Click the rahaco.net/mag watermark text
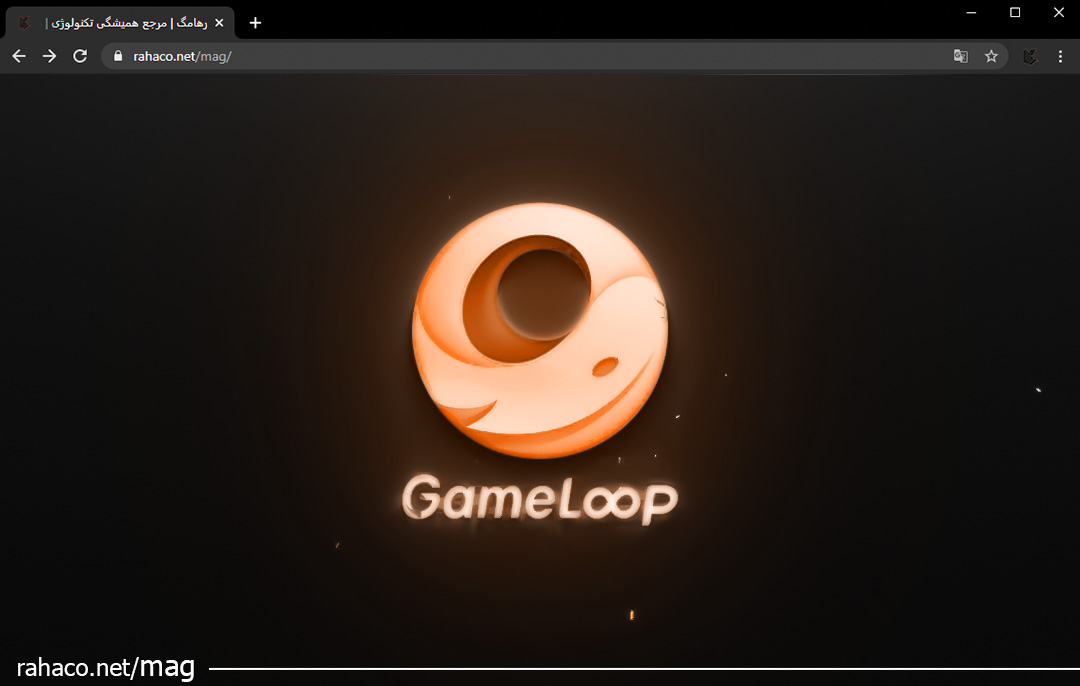This screenshot has width=1080, height=686. 105,668
